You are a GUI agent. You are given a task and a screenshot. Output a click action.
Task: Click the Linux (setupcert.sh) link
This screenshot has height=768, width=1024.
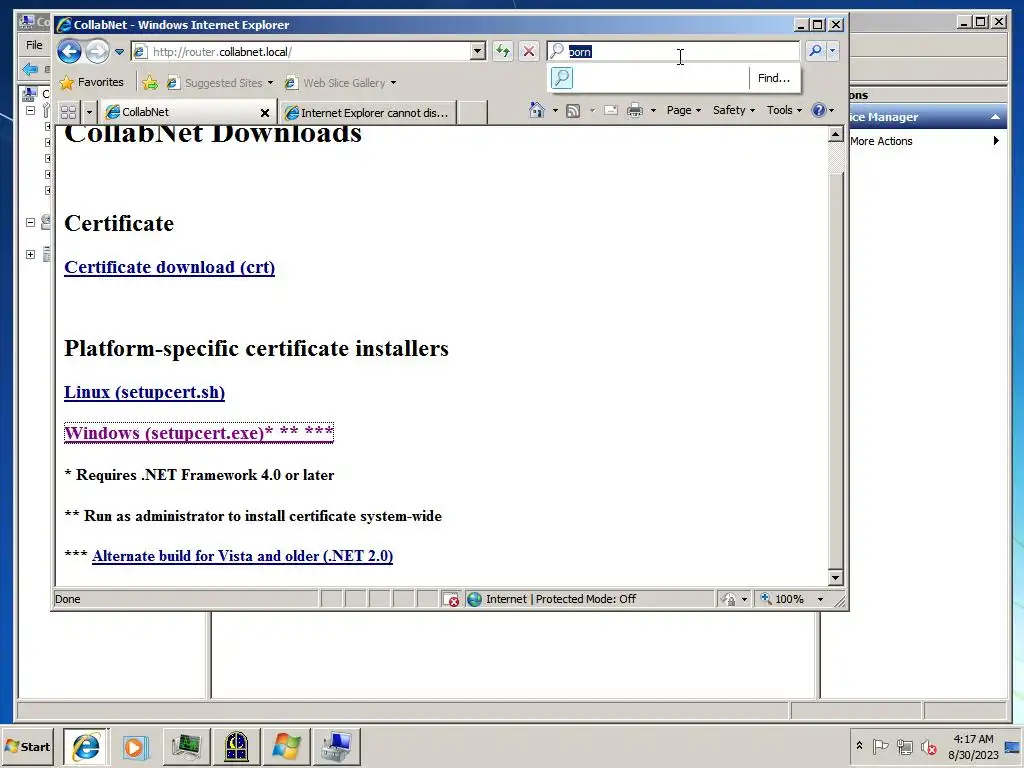point(144,392)
